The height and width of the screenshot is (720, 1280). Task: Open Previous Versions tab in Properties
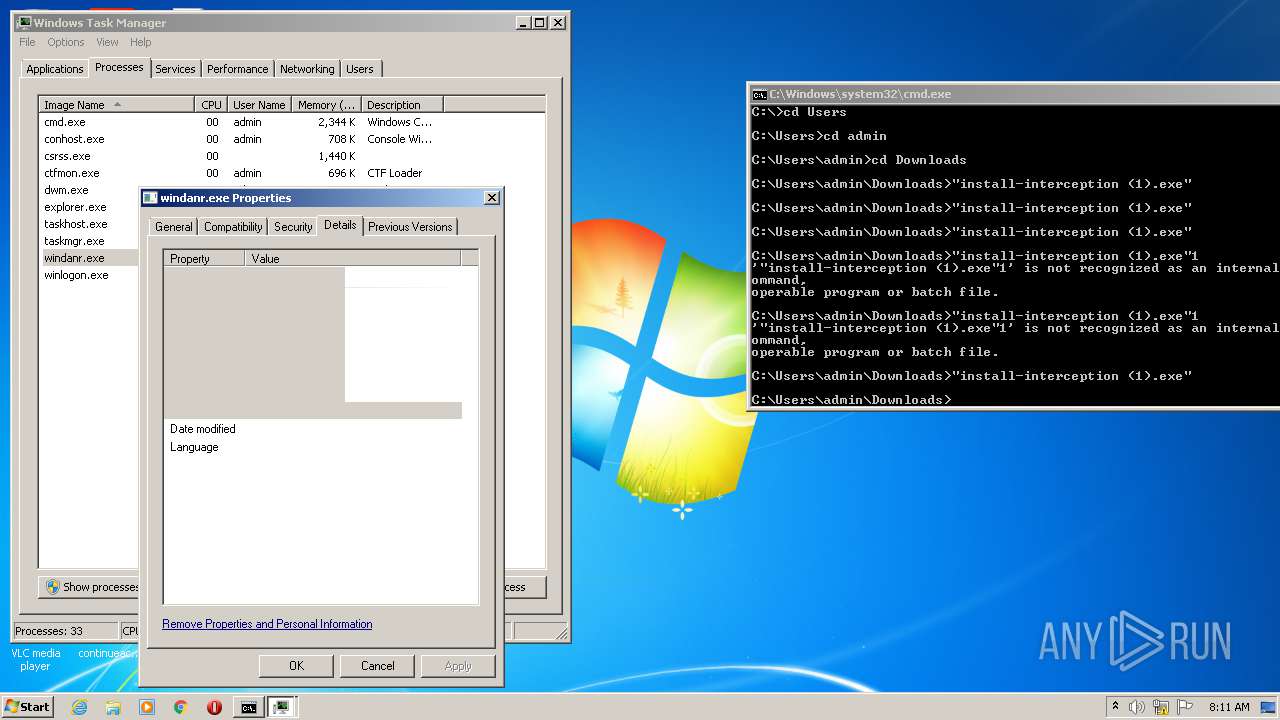(x=410, y=227)
